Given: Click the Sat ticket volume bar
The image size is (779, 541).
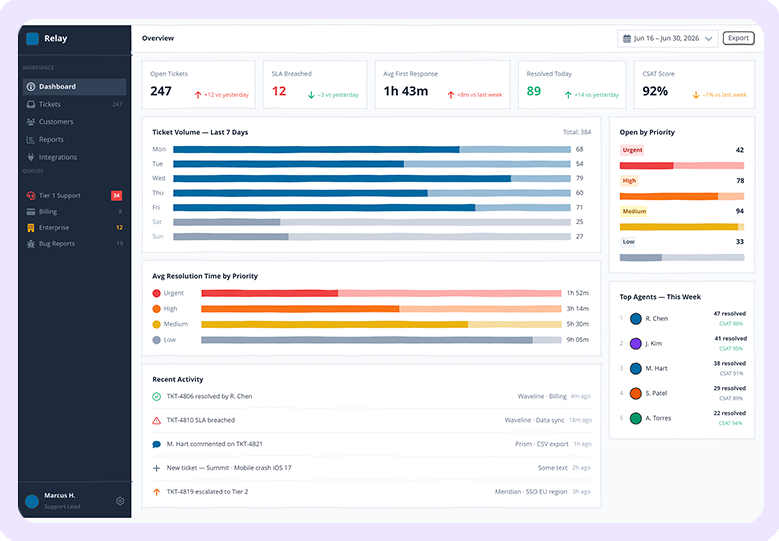Looking at the screenshot, I should click(x=372, y=222).
